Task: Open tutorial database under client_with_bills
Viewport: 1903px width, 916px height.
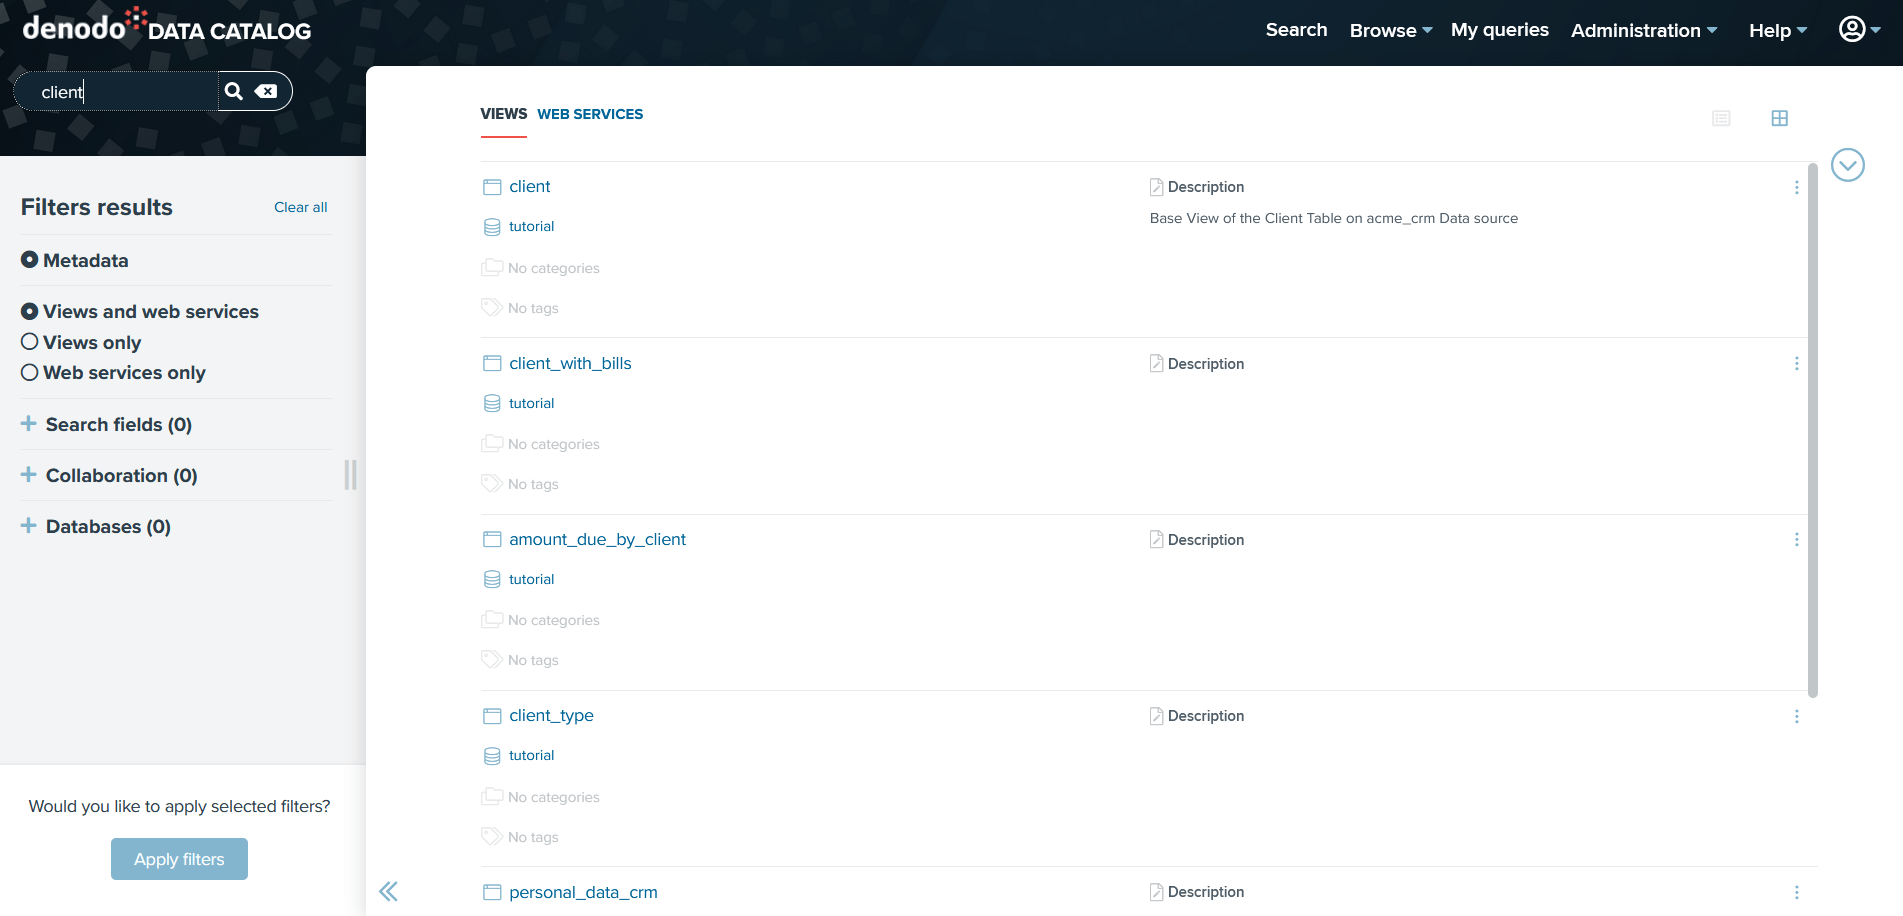Action: (x=531, y=403)
